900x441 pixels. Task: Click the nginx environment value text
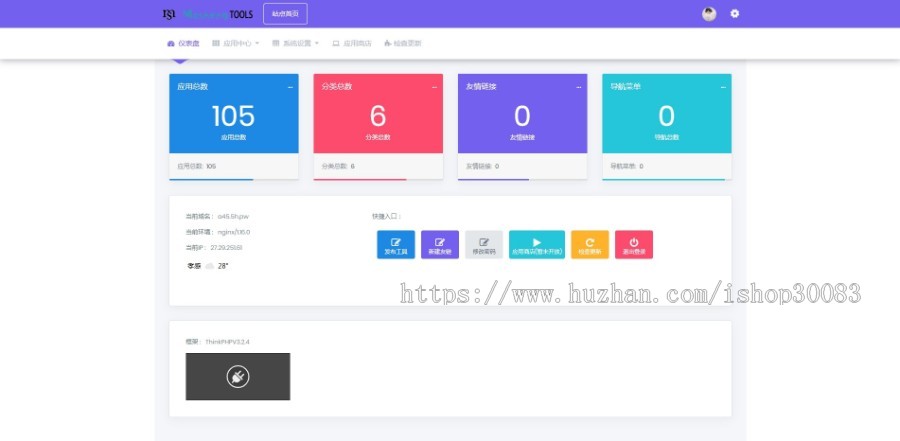pos(234,232)
